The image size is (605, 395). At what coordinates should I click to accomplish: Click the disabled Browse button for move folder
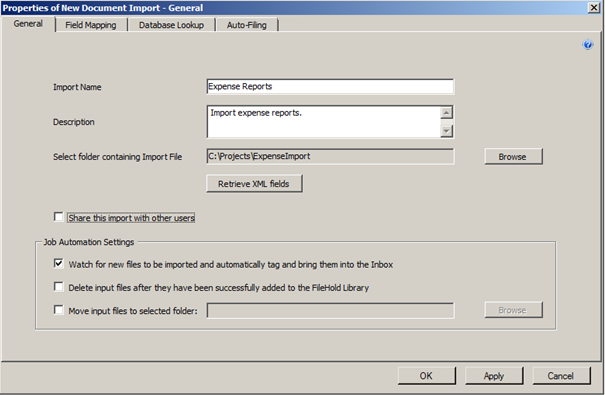tap(514, 310)
